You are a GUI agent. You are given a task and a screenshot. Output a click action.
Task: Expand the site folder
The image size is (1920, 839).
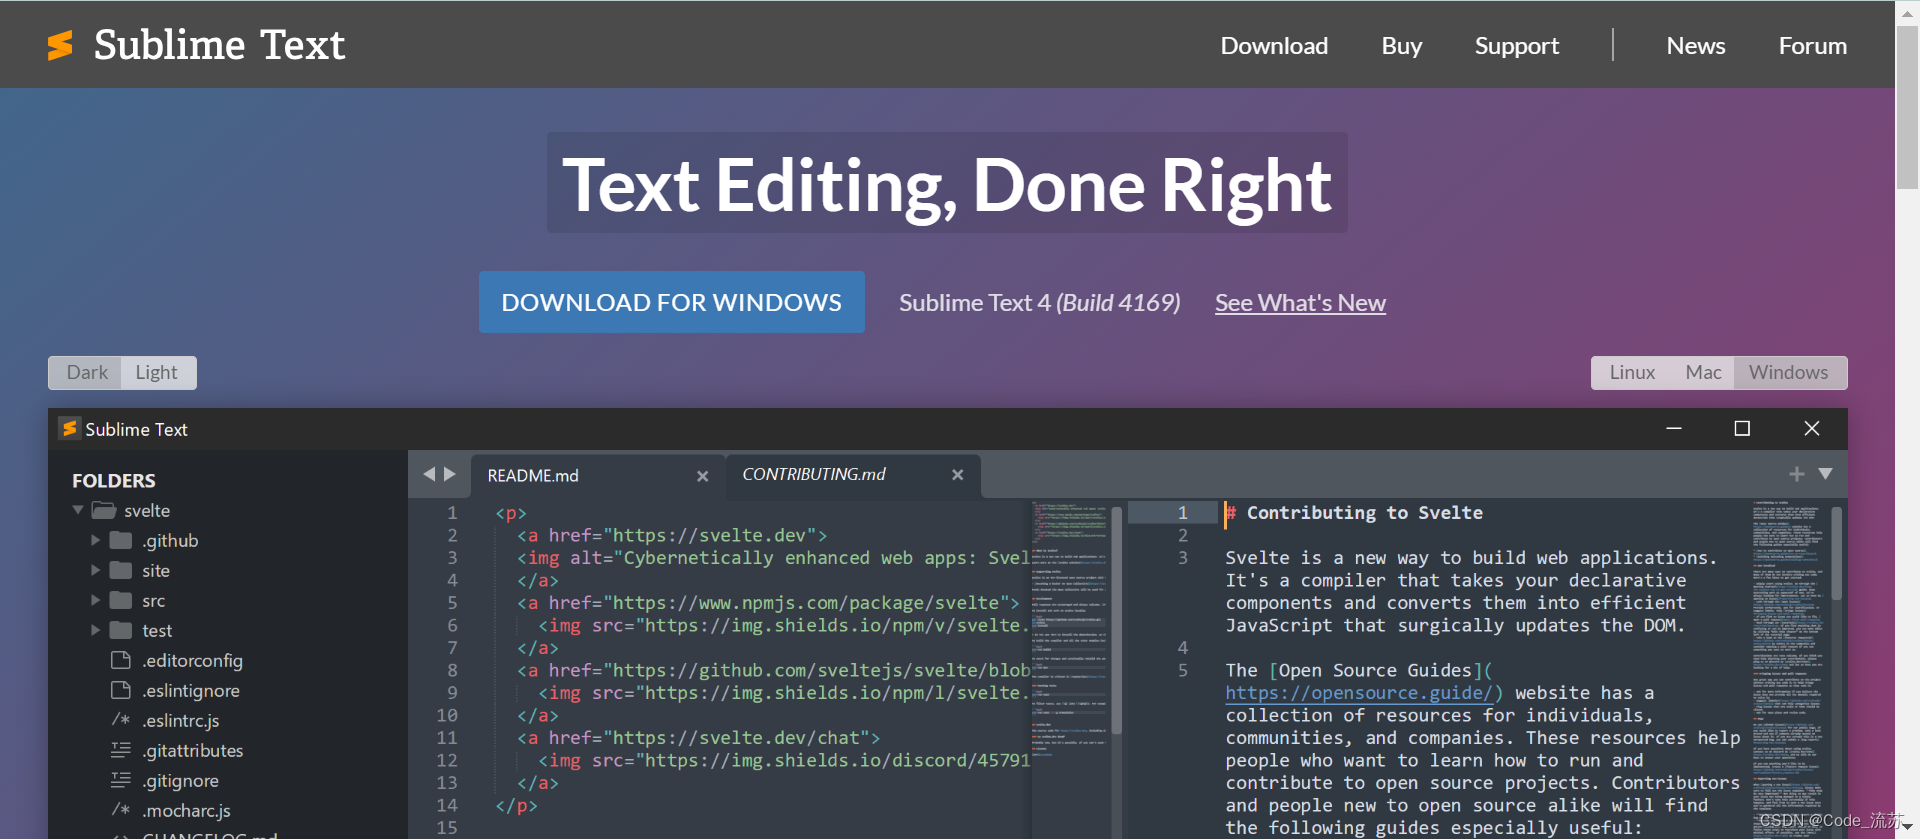tap(96, 570)
